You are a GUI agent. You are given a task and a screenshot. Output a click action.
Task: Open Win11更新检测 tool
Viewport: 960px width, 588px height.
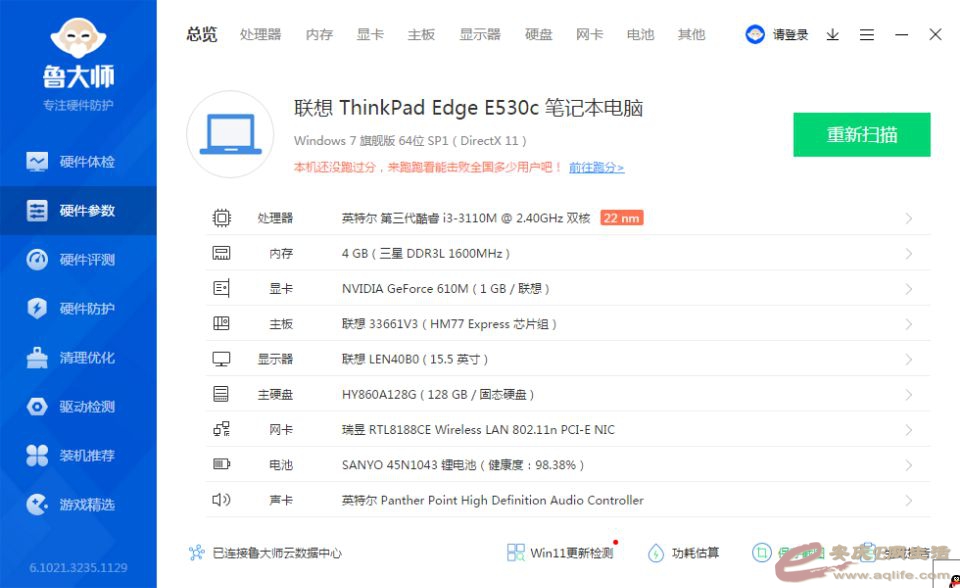tap(560, 553)
